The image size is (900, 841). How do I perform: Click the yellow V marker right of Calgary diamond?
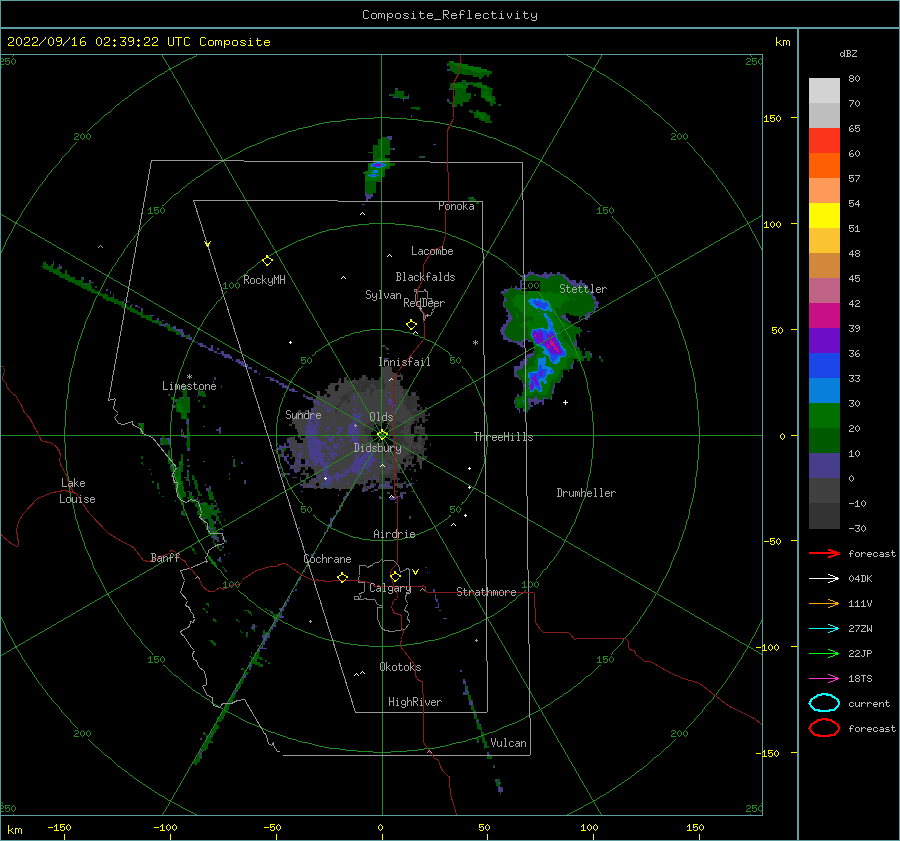pos(416,572)
